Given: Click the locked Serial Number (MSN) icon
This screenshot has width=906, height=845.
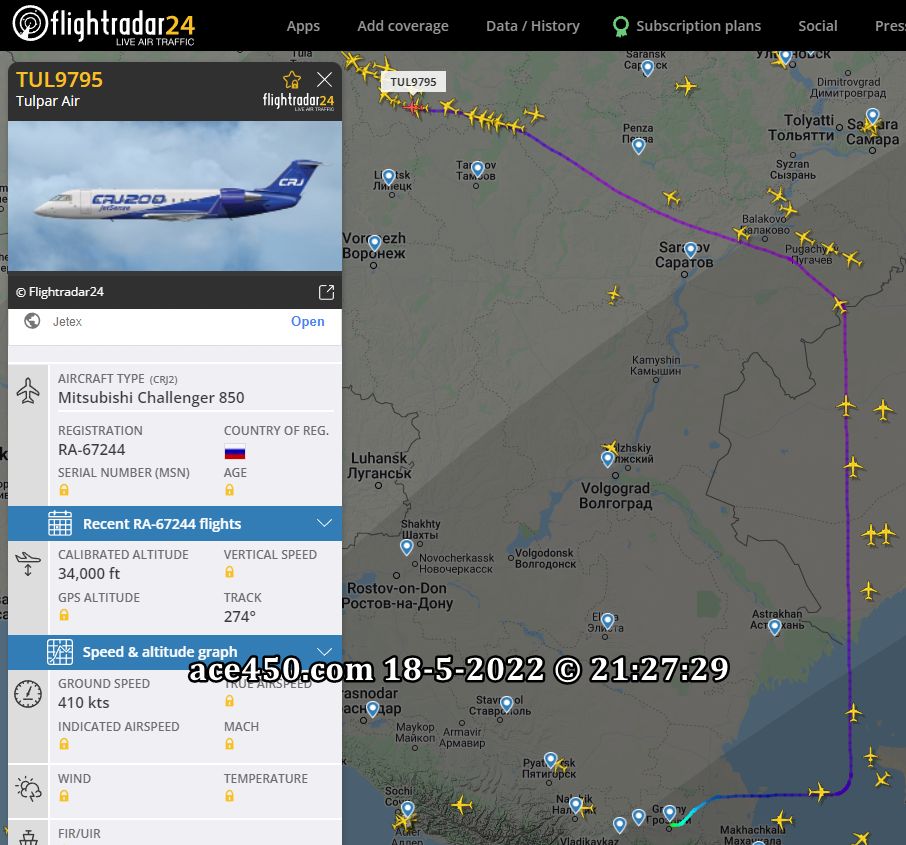Looking at the screenshot, I should tap(64, 490).
